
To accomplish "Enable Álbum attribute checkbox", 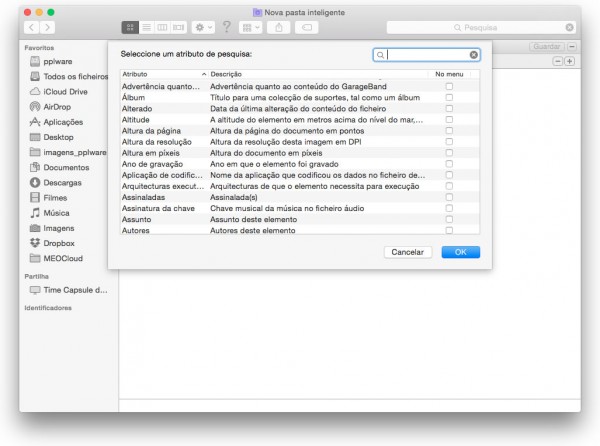I will click(x=449, y=98).
